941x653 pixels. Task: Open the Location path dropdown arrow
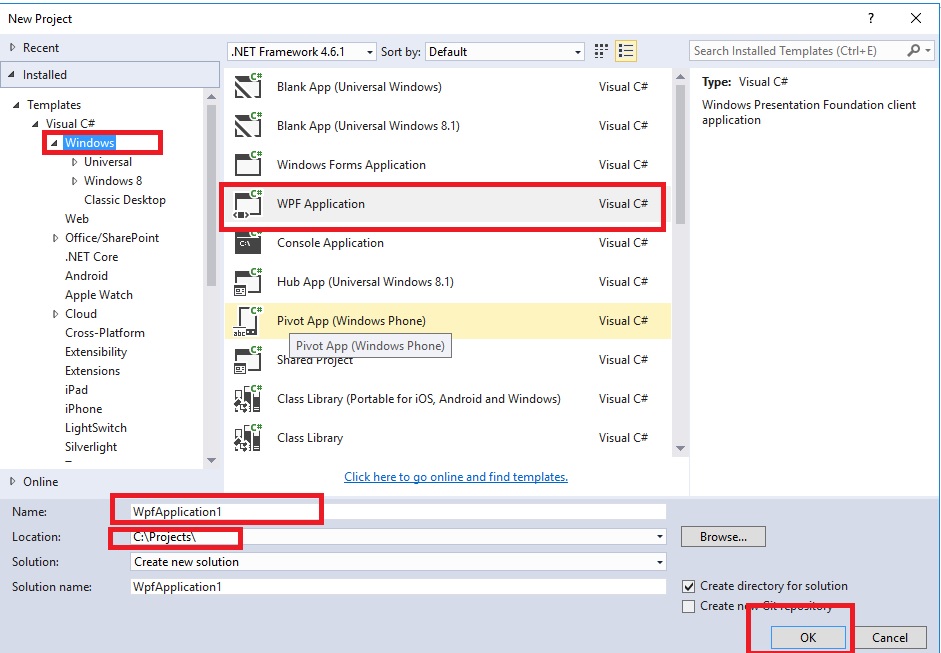660,537
